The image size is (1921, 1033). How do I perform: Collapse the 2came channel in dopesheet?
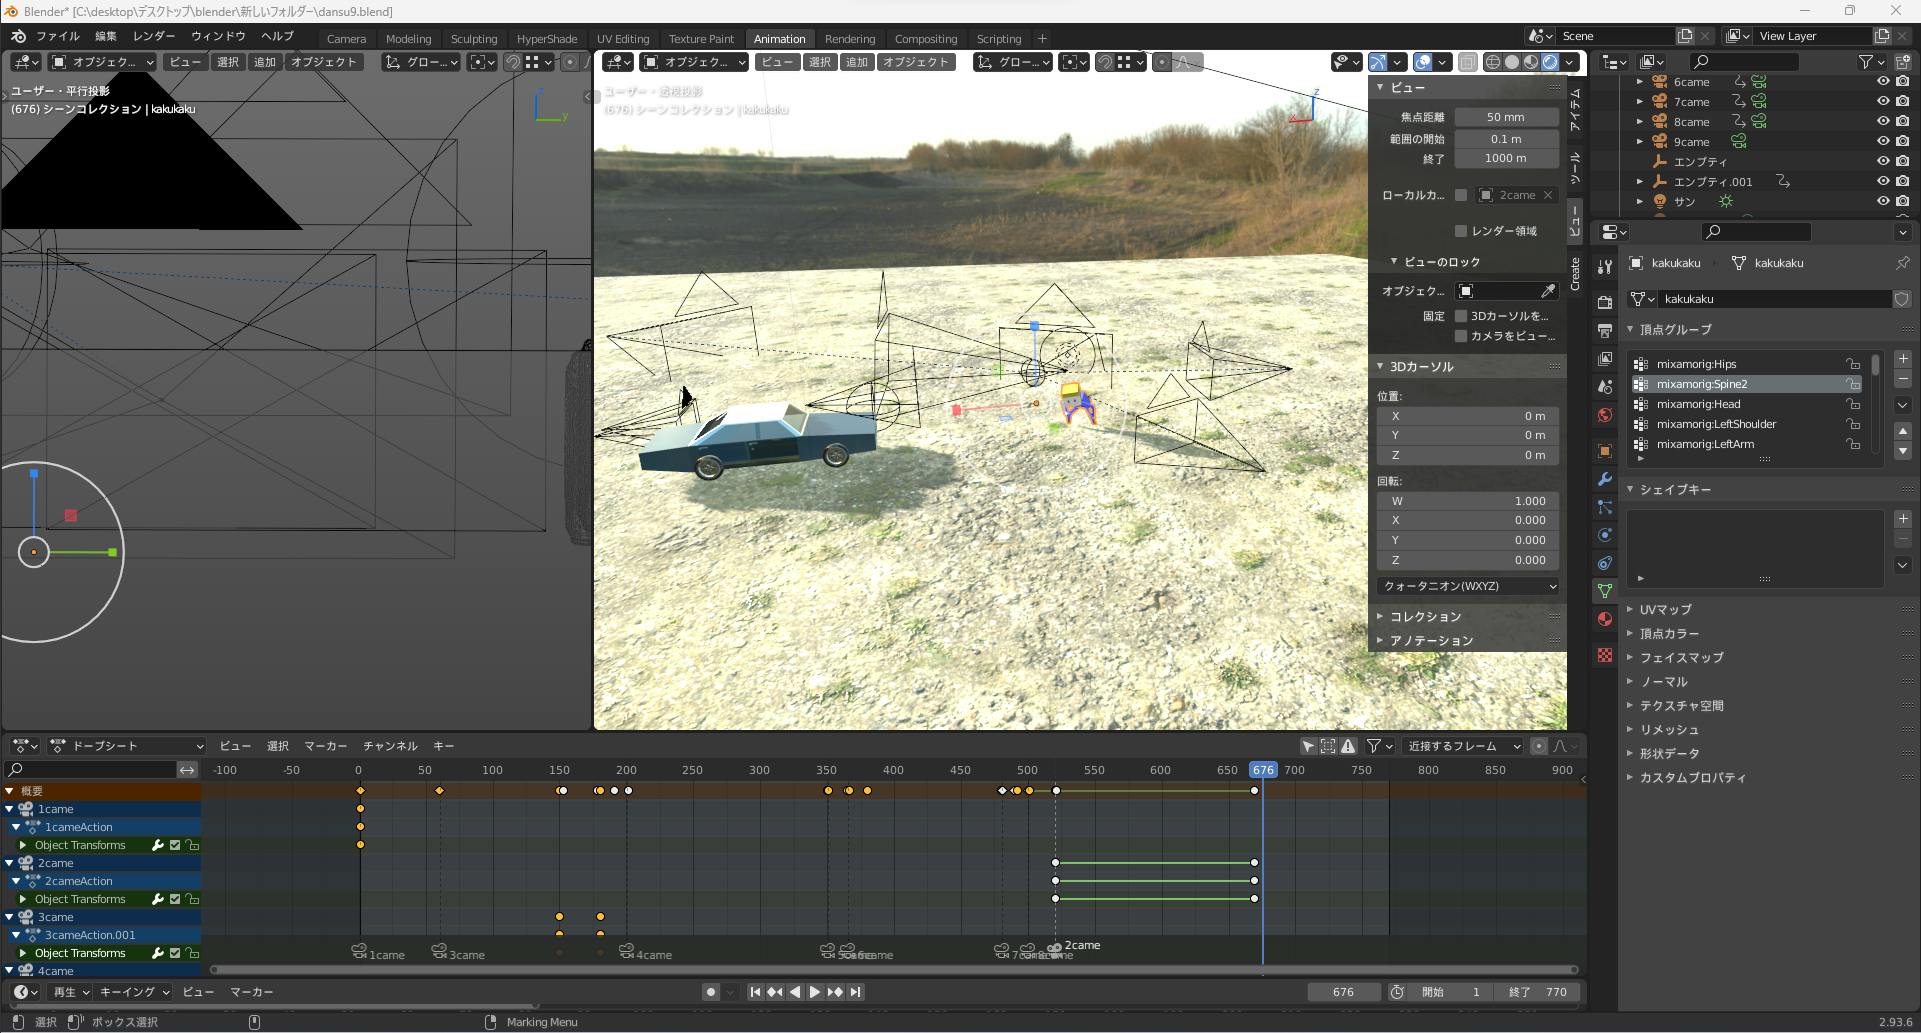tap(10, 863)
